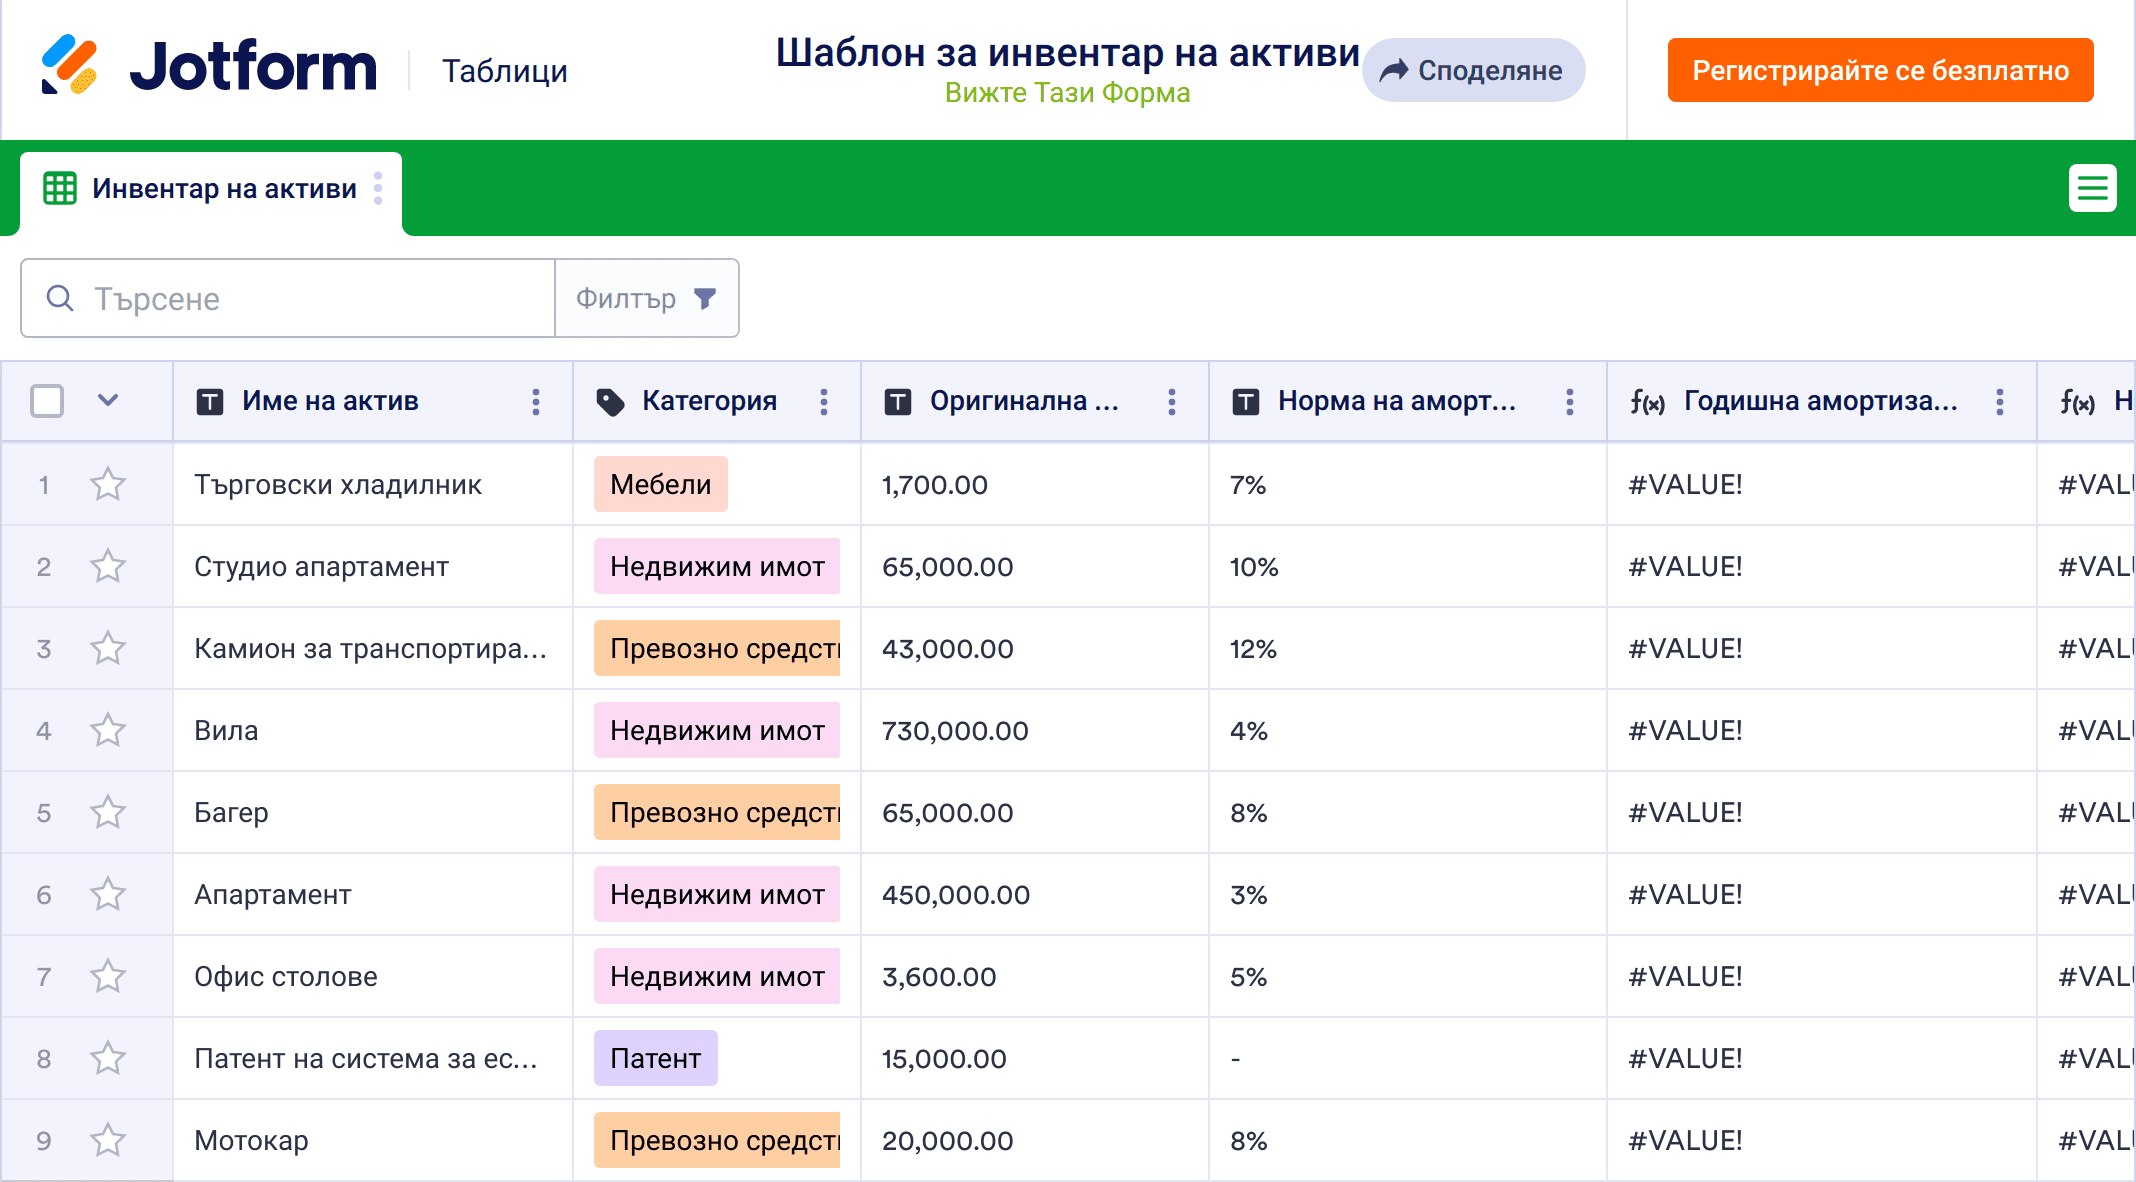Open the Категория column options dots
Viewport: 2136px width, 1182px height.
(x=824, y=402)
